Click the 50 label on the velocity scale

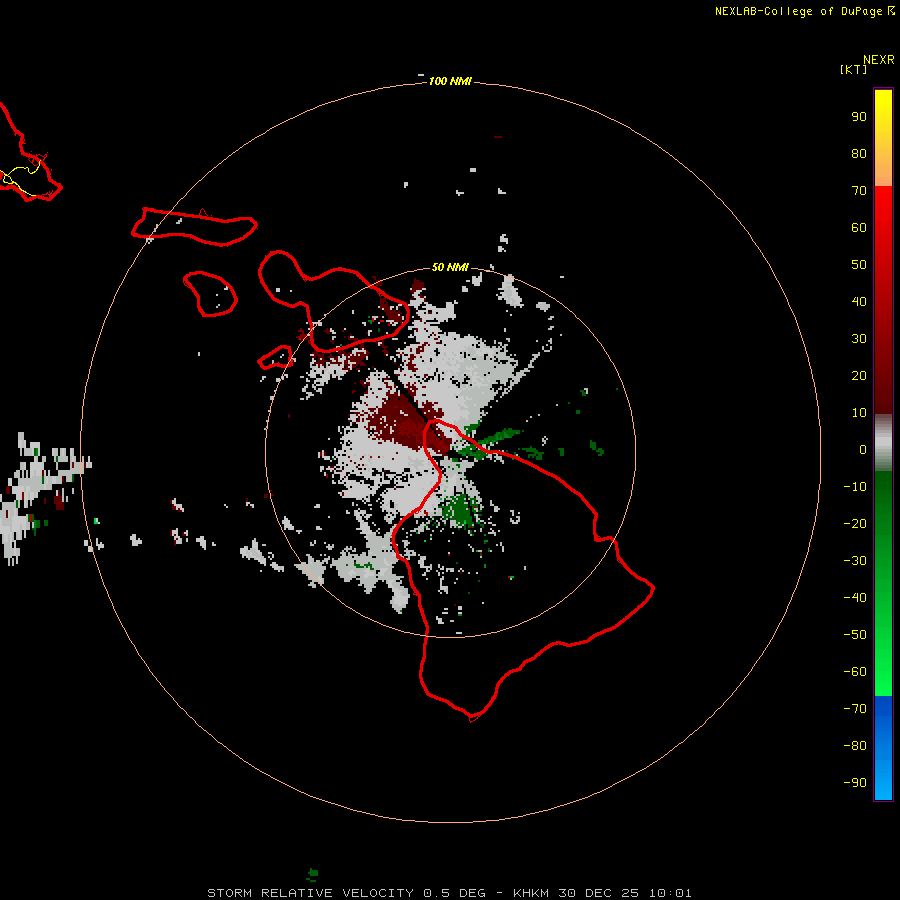coord(859,265)
